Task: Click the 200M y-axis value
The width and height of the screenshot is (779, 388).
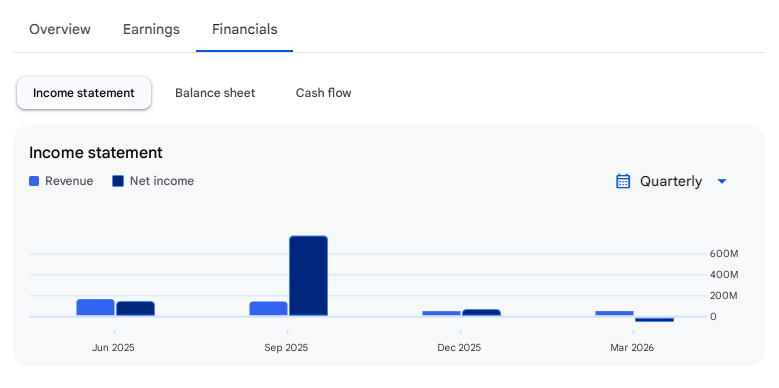Action: click(724, 296)
